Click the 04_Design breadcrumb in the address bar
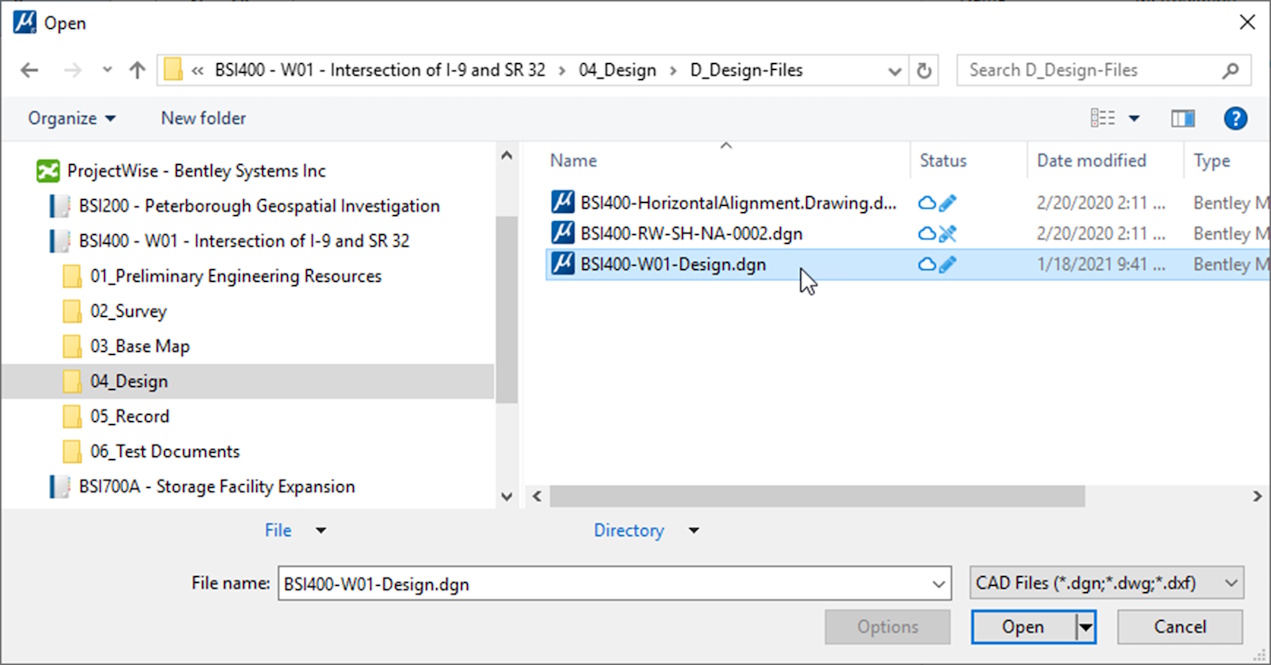The height and width of the screenshot is (665, 1271). point(617,70)
